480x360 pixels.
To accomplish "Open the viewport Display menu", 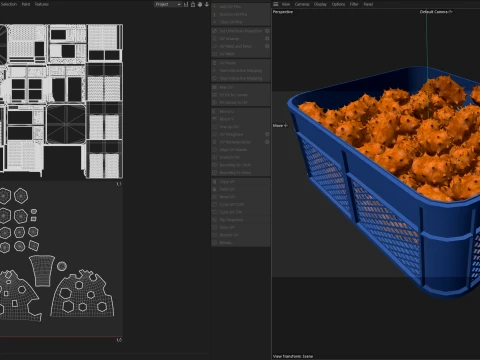I will [320, 4].
